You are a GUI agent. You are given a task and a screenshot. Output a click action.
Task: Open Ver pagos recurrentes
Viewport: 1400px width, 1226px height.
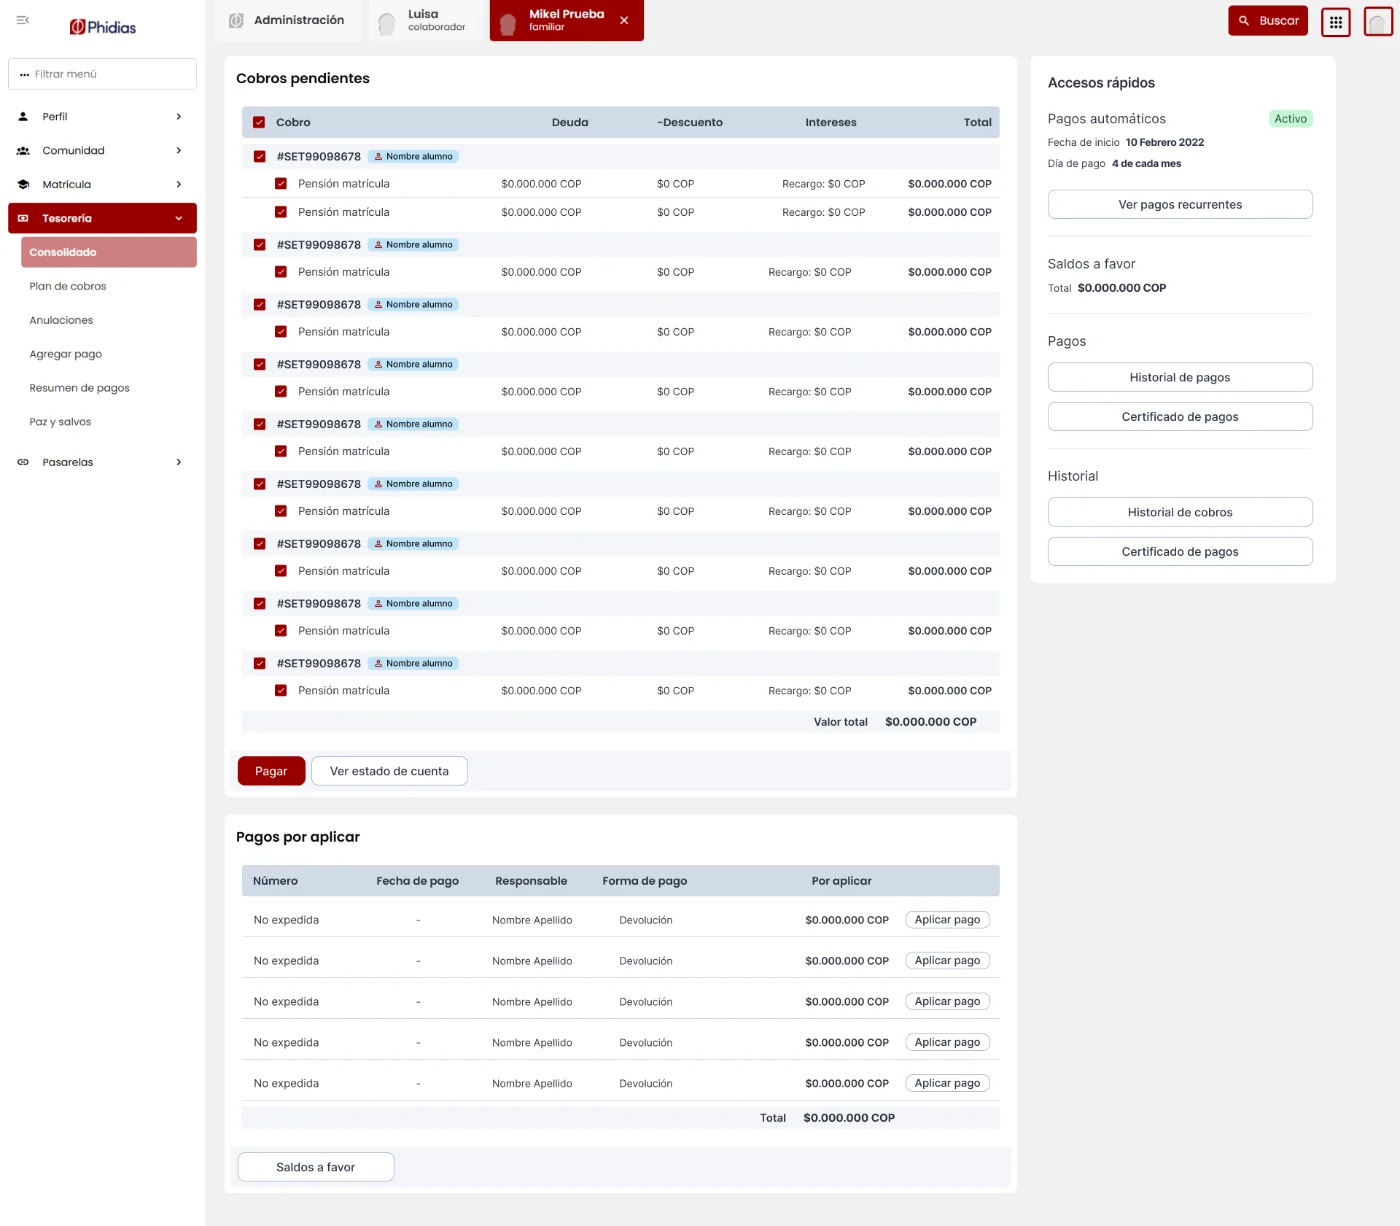click(x=1180, y=204)
